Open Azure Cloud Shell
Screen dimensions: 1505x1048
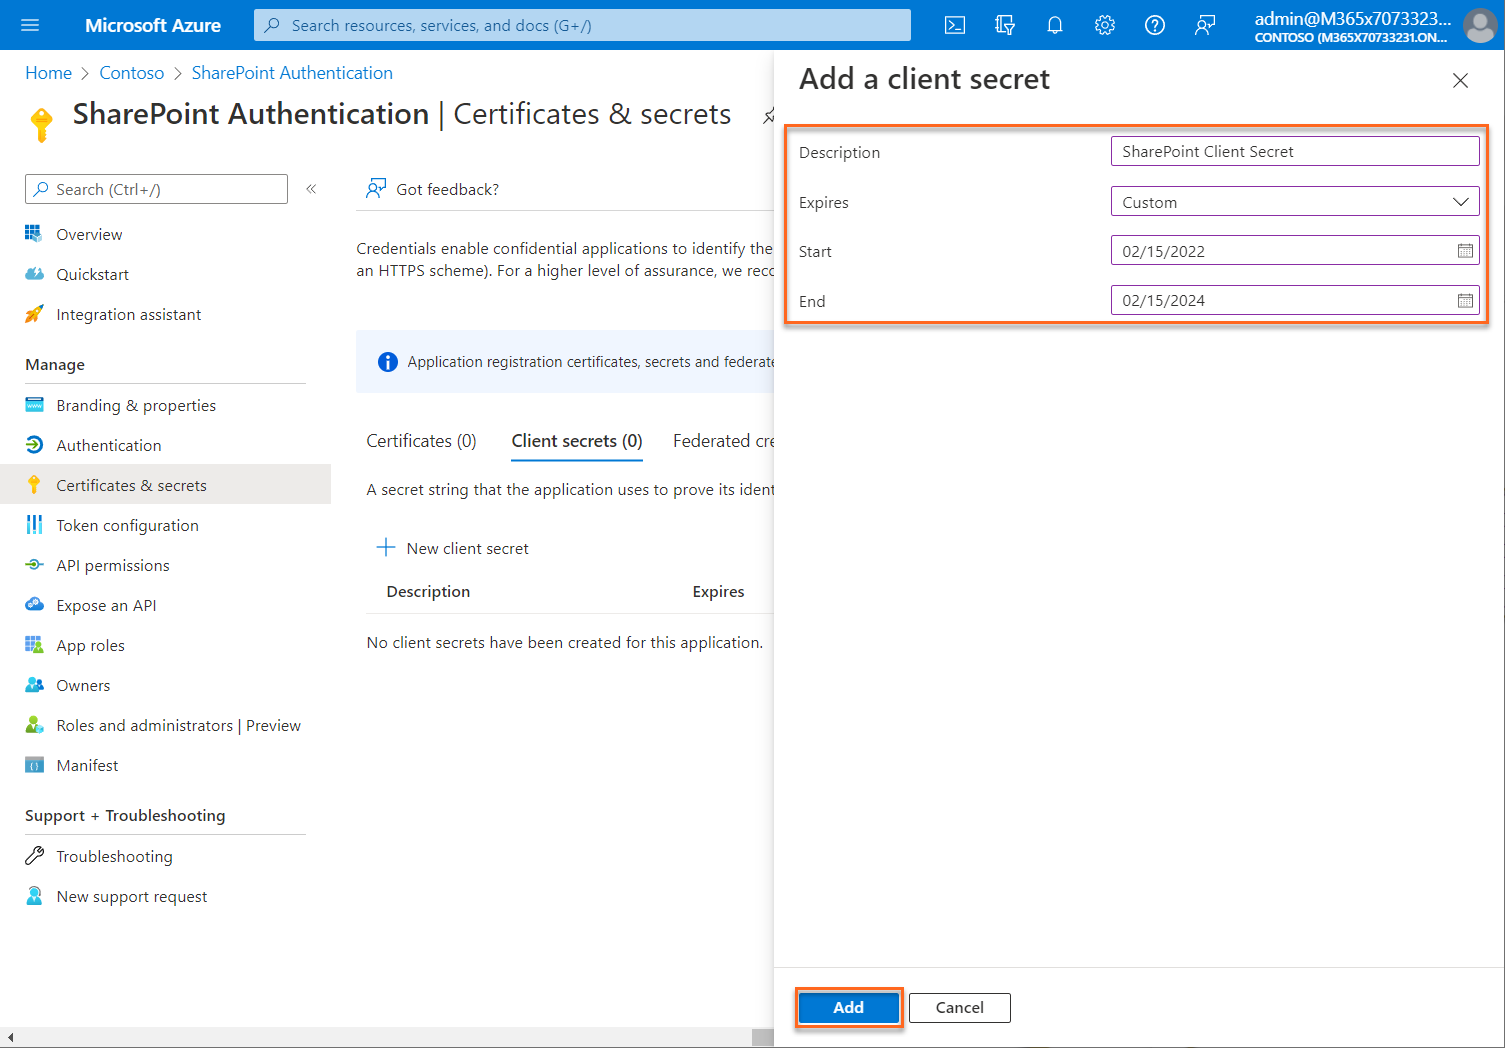(x=954, y=25)
